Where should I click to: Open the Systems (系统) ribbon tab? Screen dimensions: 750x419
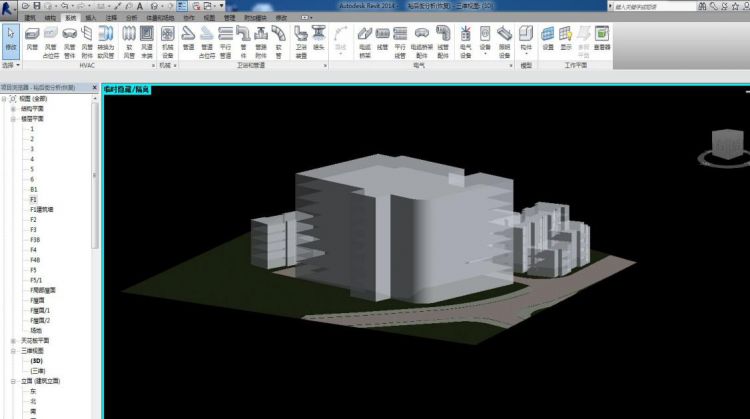click(x=70, y=18)
